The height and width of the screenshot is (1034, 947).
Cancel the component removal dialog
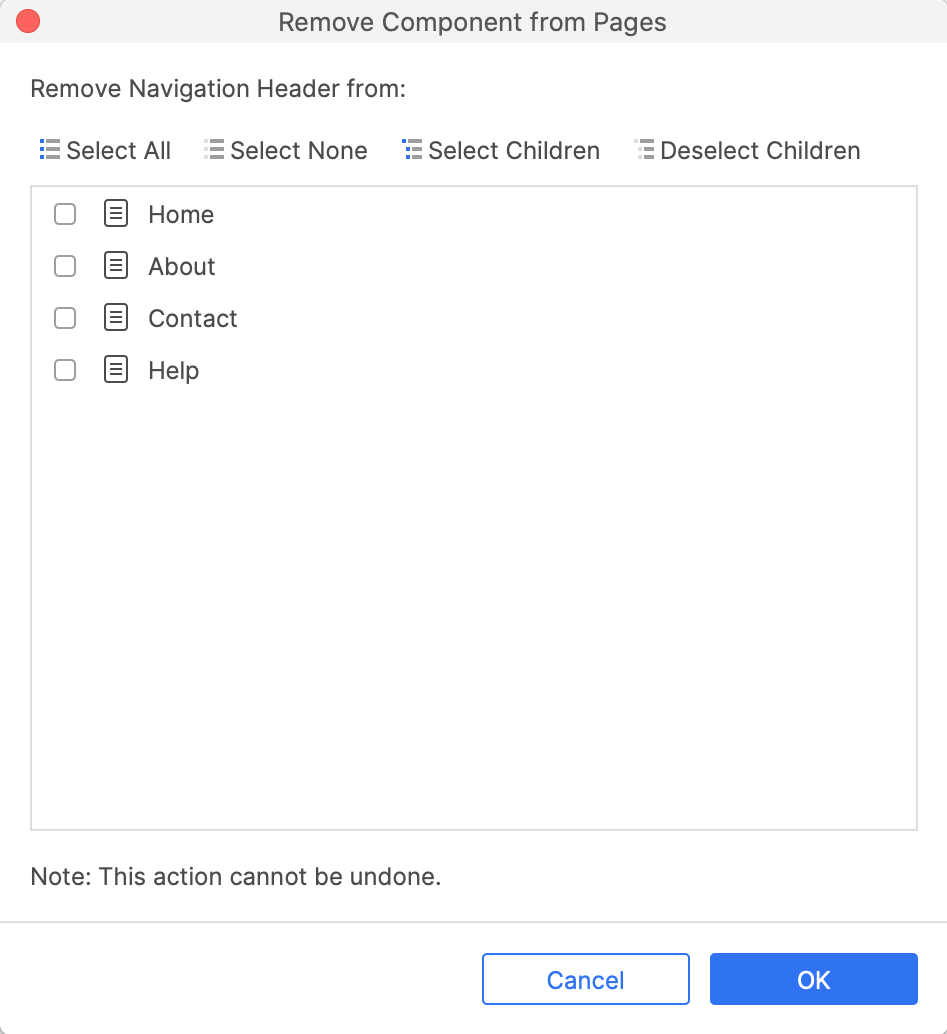point(586,979)
